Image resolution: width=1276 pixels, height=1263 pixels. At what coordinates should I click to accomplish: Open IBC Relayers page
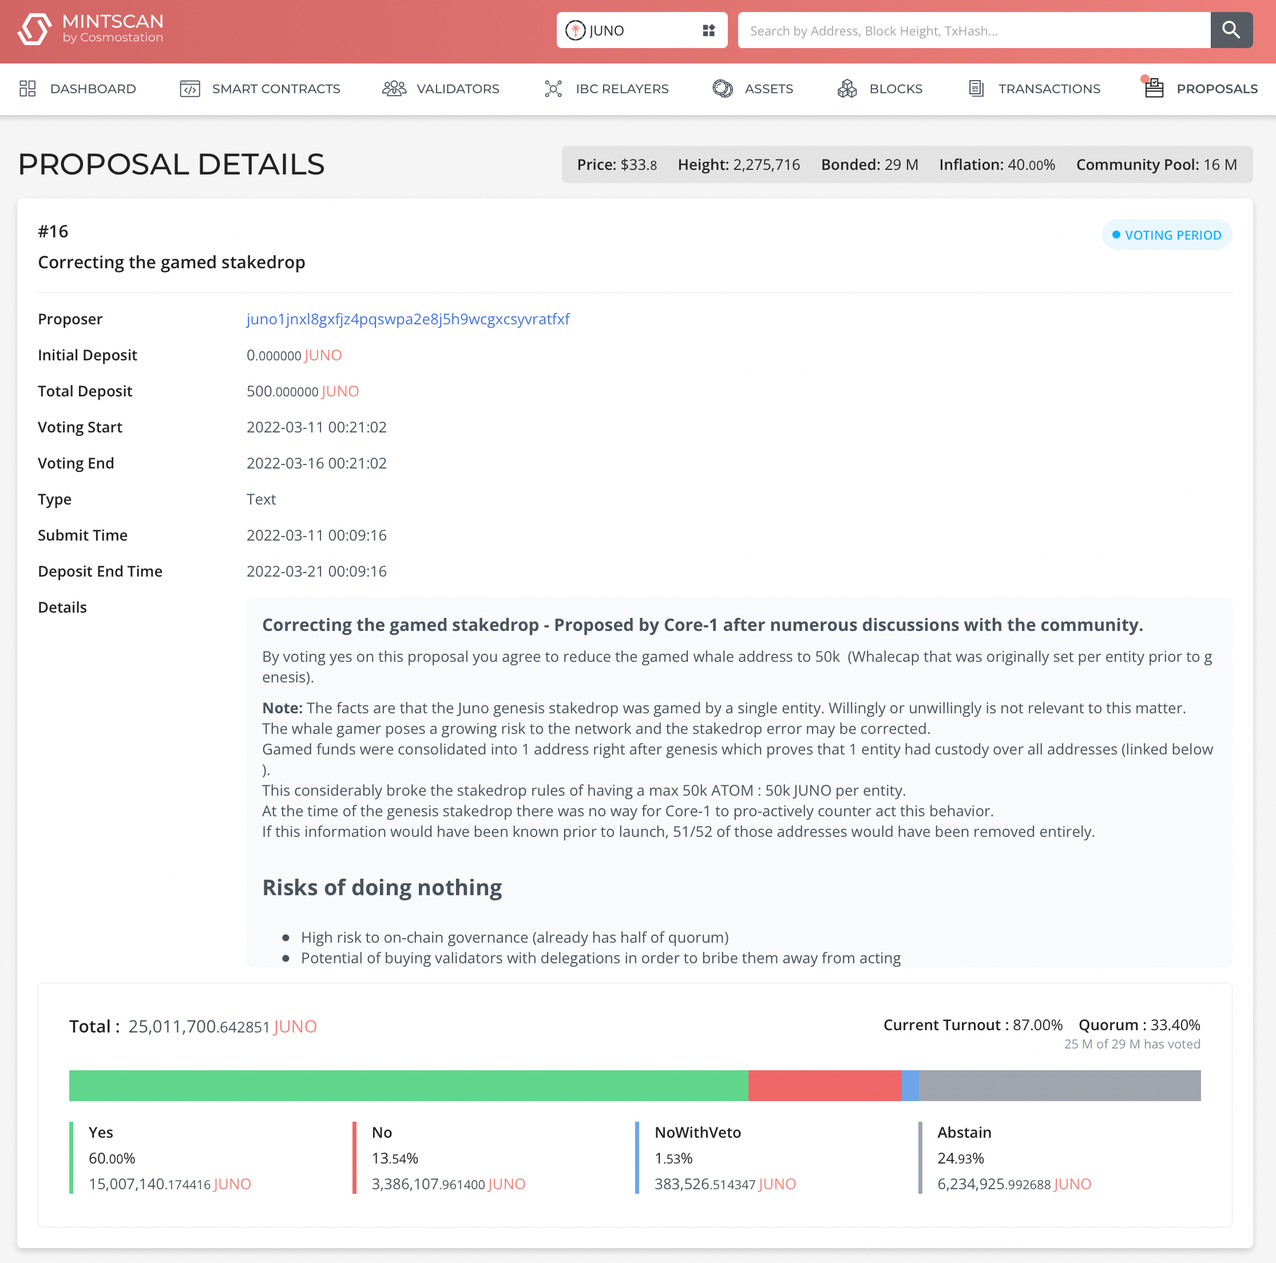606,89
